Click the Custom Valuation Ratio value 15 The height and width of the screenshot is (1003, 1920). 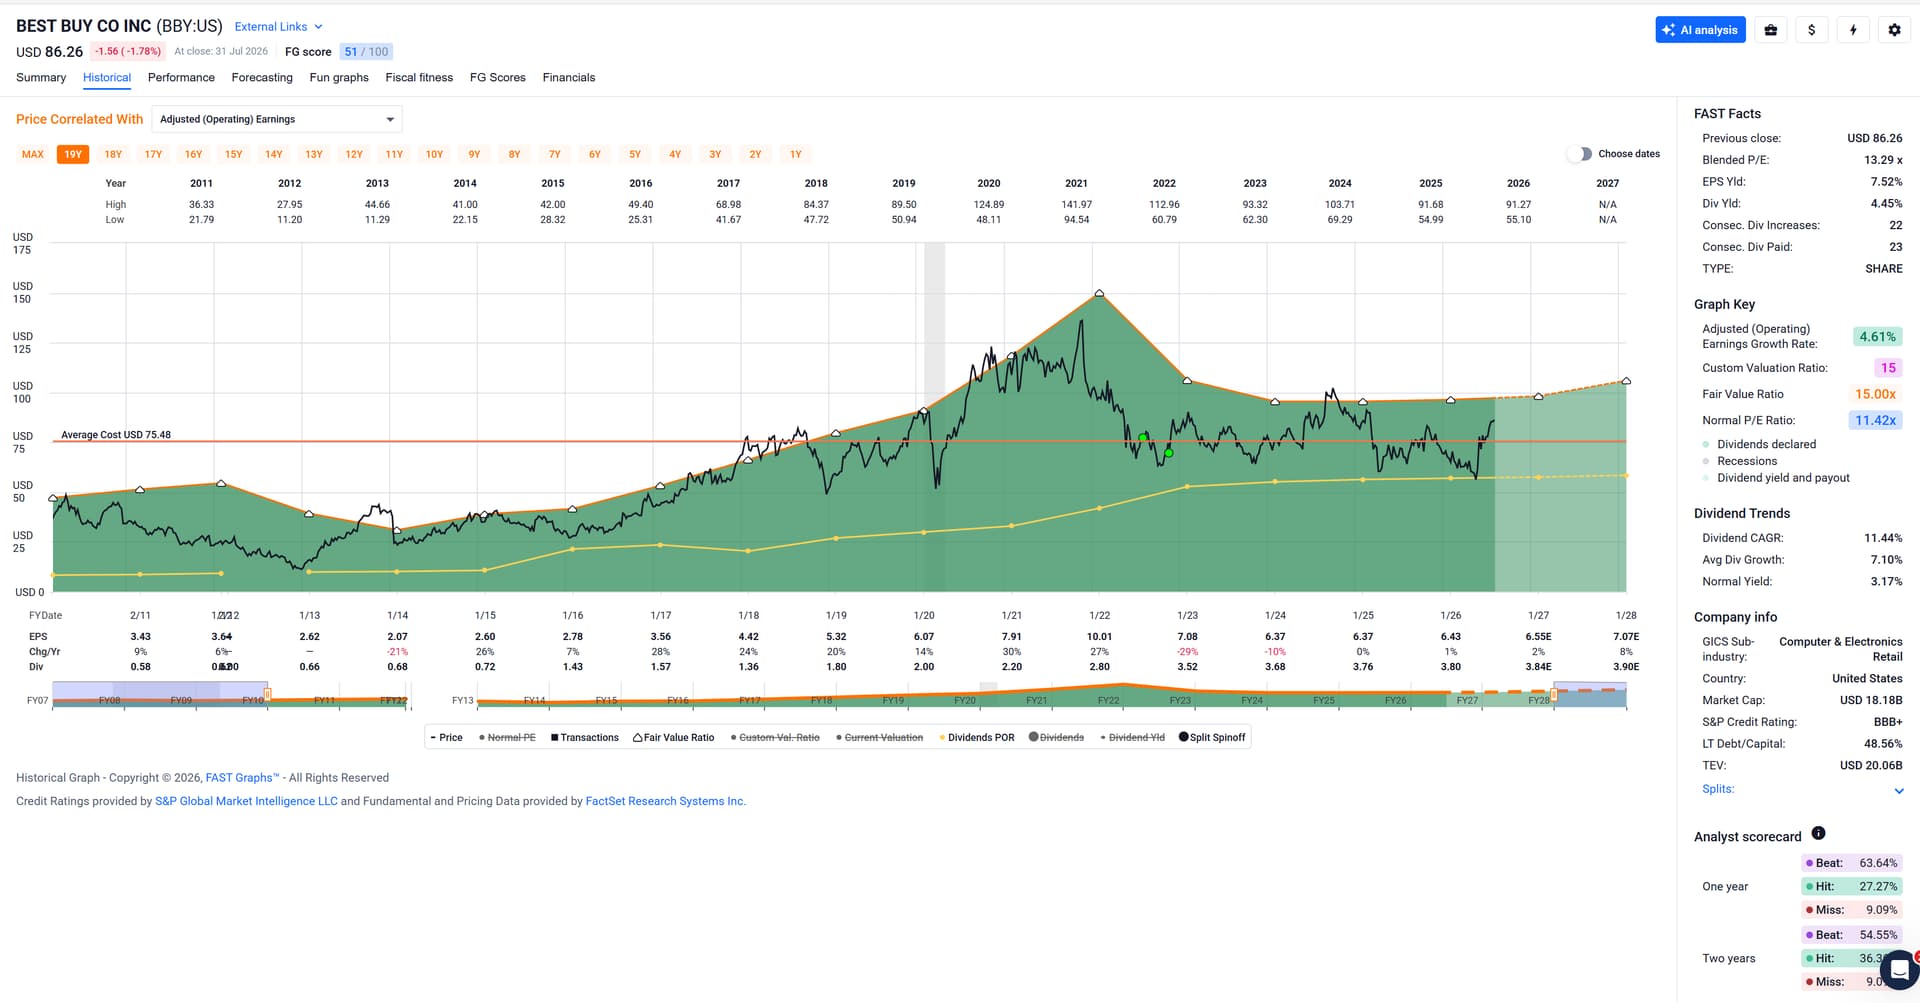(1888, 368)
